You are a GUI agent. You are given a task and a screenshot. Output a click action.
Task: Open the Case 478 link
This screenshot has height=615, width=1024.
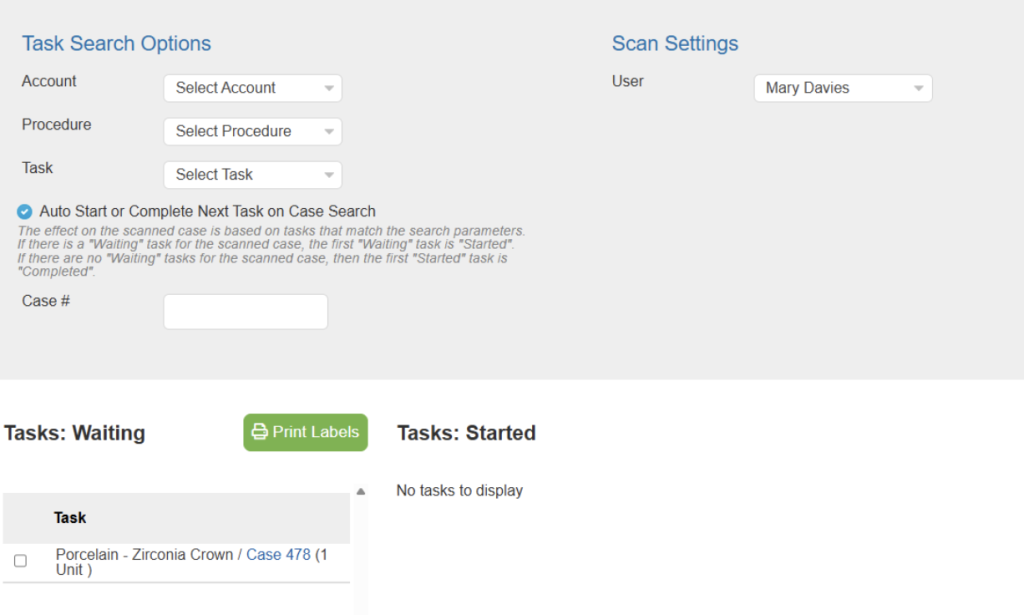pos(278,554)
